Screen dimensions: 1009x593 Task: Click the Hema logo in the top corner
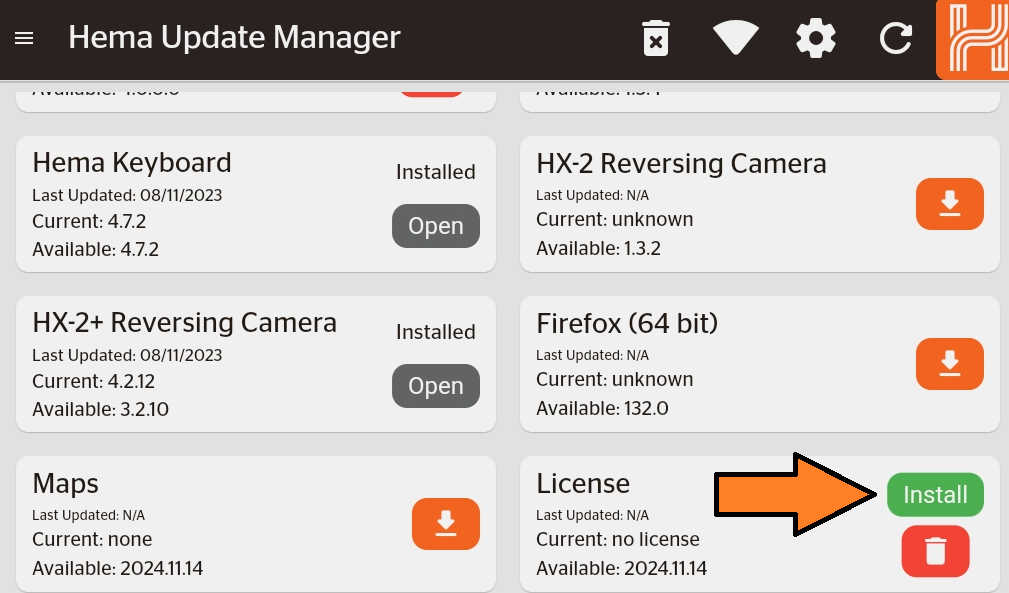coord(972,40)
